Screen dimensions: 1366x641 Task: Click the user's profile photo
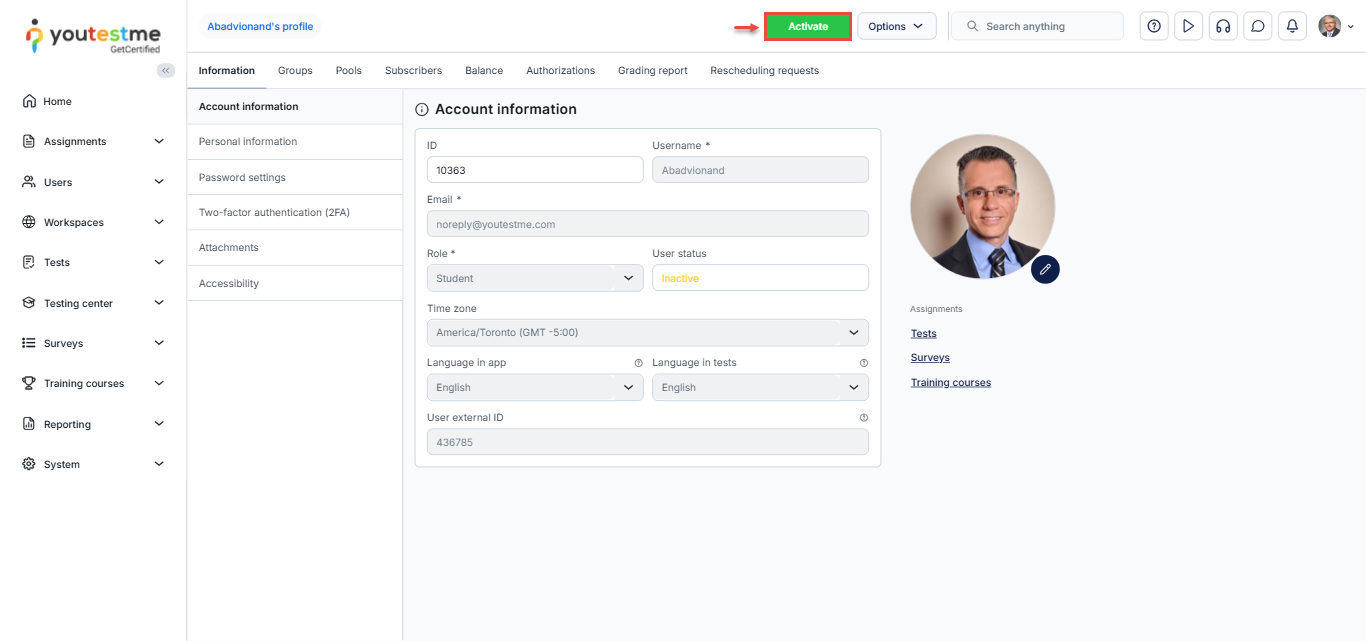(982, 206)
